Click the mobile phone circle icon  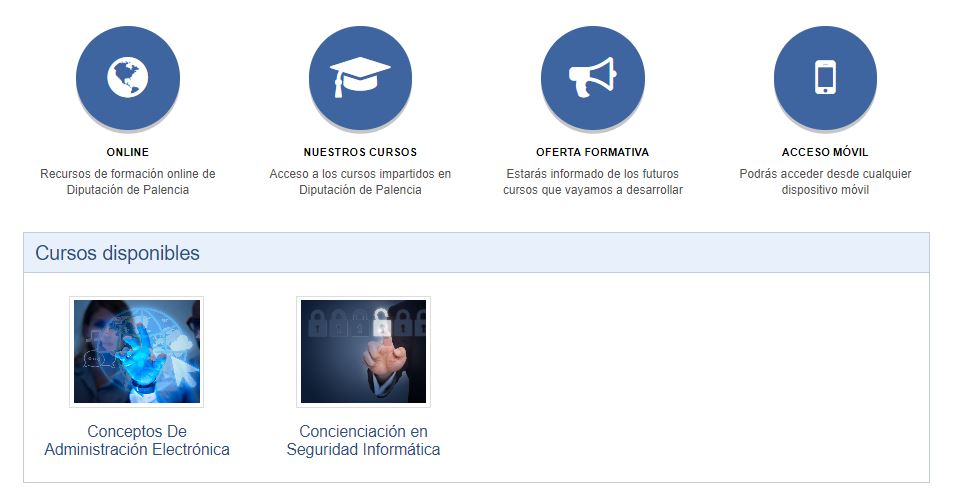coord(825,78)
